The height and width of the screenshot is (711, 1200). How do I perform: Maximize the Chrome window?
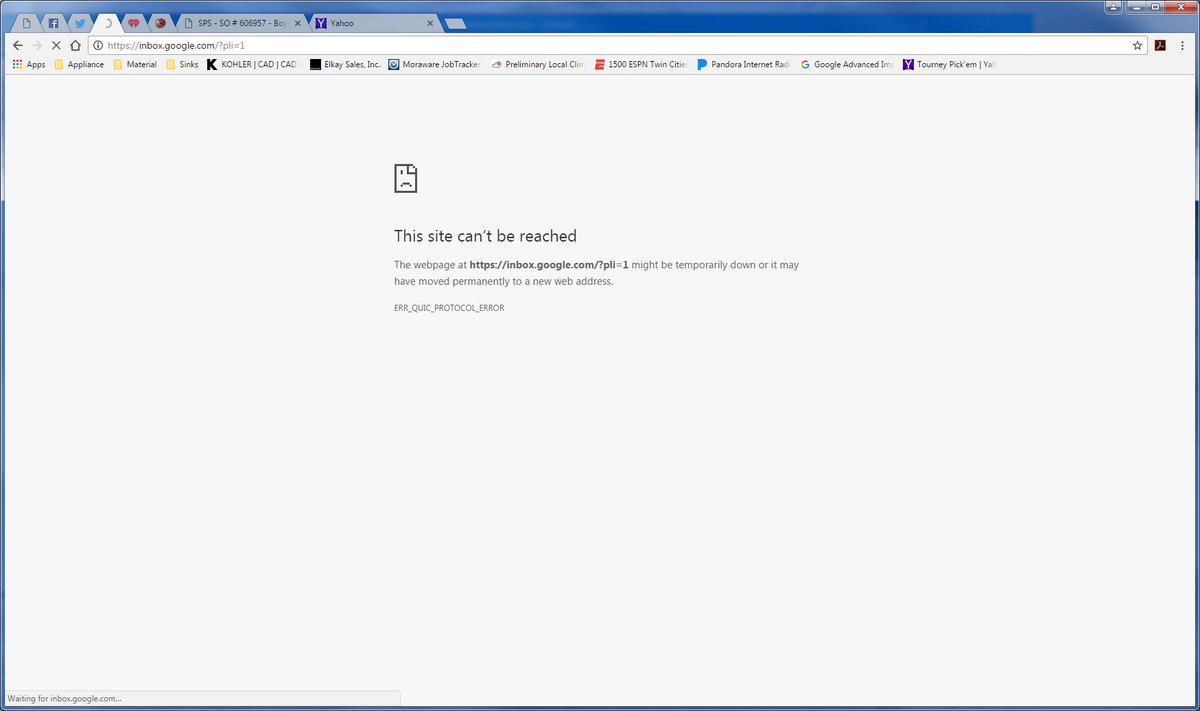point(1156,6)
